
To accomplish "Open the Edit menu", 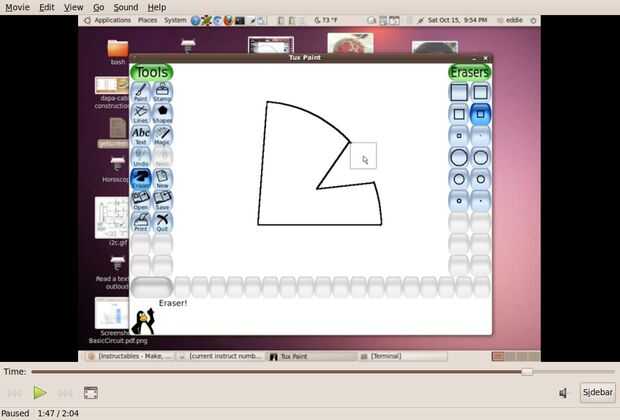I will point(47,7).
